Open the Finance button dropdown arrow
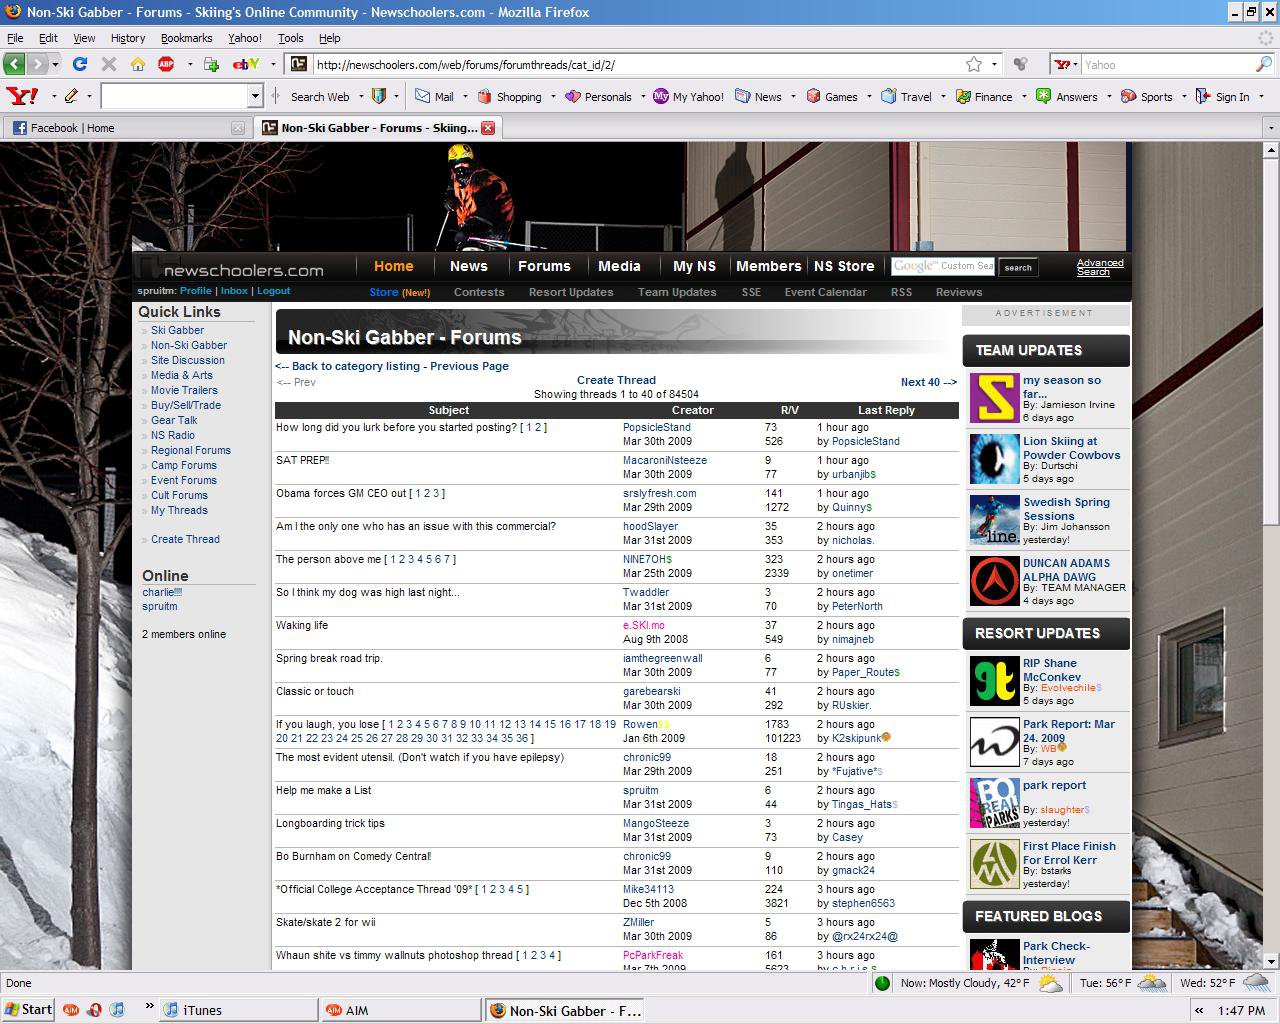Image resolution: width=1280 pixels, height=1024 pixels. click(1023, 96)
